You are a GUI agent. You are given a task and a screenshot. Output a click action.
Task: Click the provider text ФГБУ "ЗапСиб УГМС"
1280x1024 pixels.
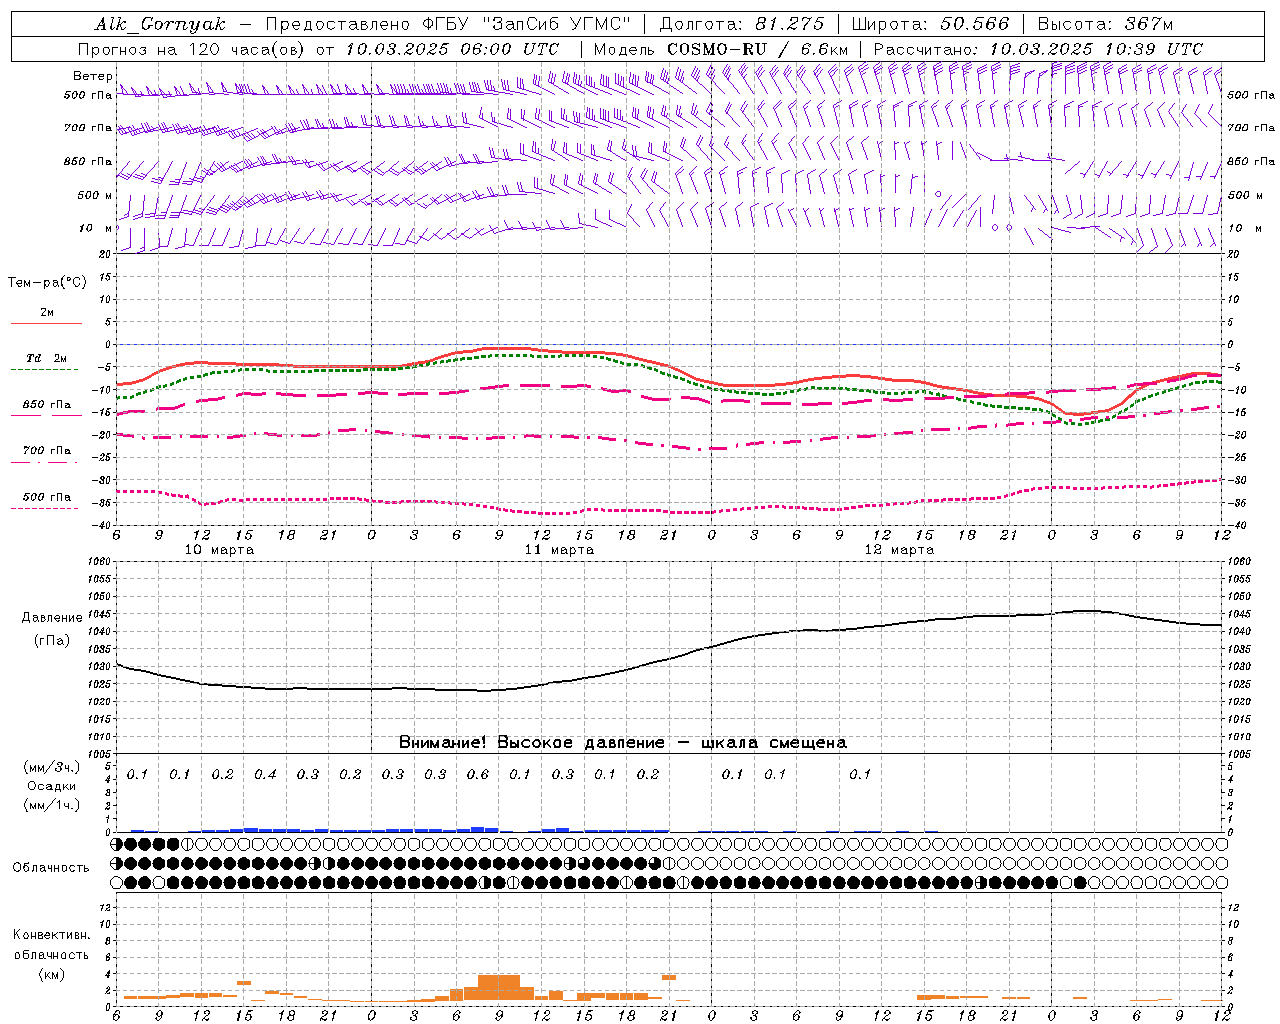pyautogui.click(x=525, y=24)
